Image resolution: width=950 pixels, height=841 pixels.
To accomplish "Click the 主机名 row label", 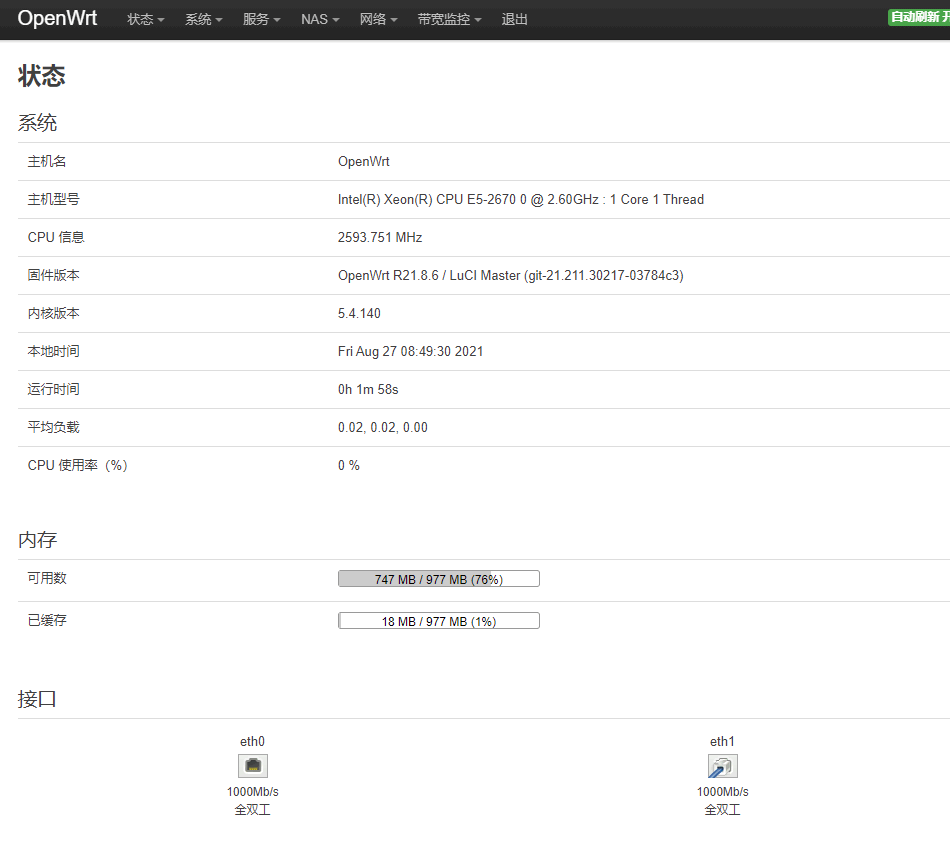I will coord(47,161).
